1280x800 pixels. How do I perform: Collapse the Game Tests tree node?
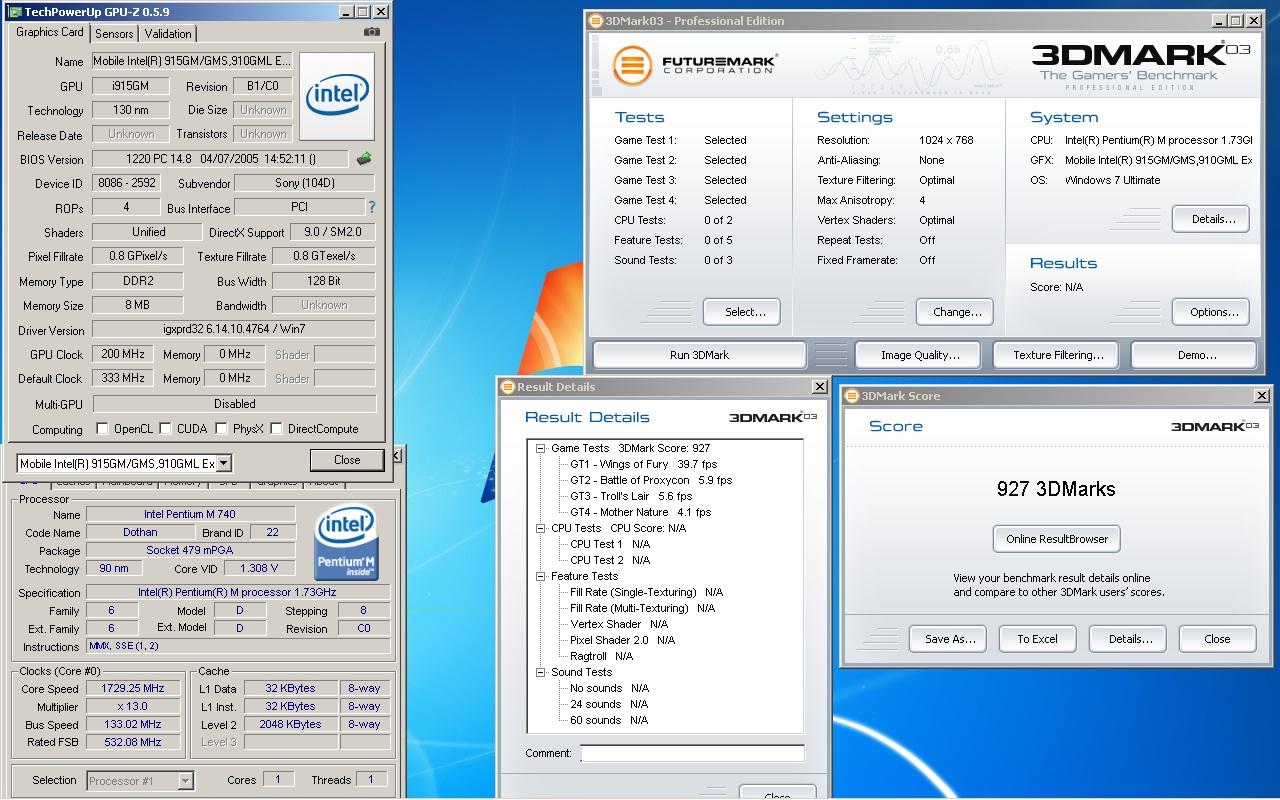pyautogui.click(x=541, y=449)
